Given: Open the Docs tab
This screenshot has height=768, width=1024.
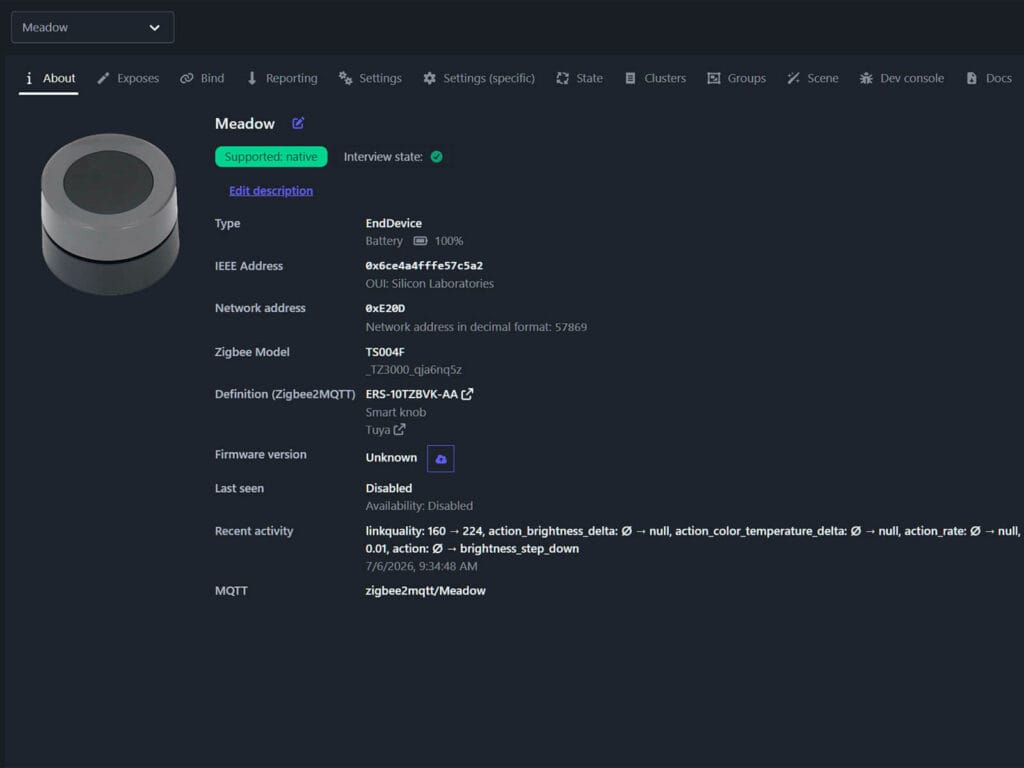Looking at the screenshot, I should [989, 78].
